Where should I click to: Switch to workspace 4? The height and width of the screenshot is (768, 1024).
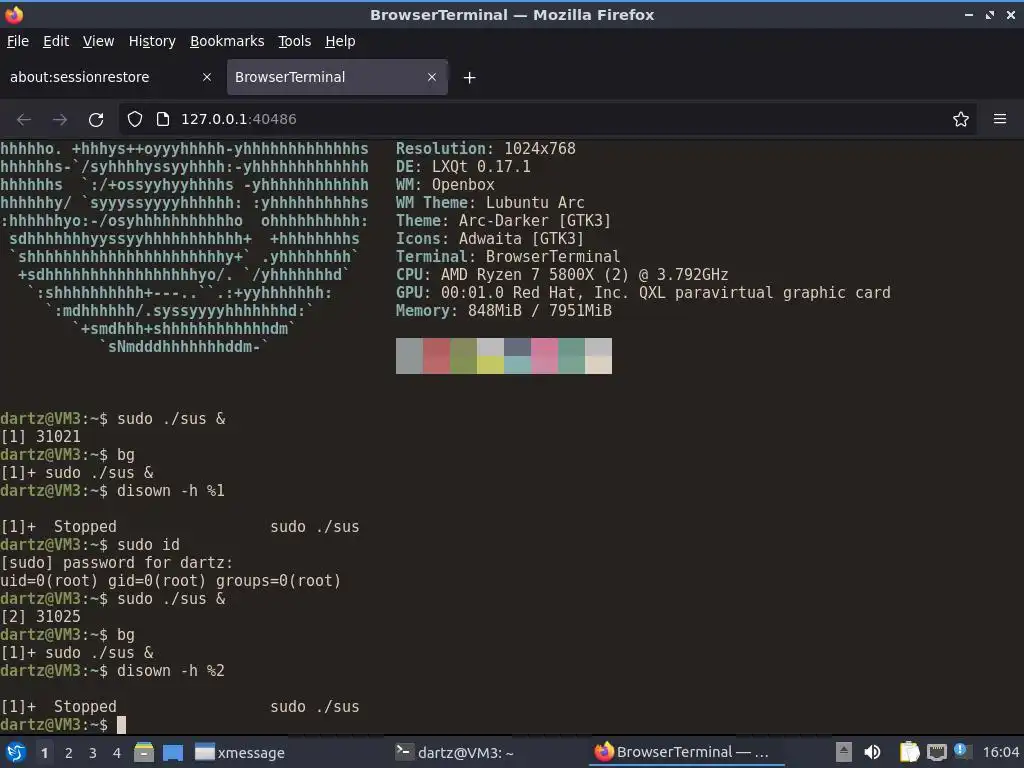click(117, 753)
